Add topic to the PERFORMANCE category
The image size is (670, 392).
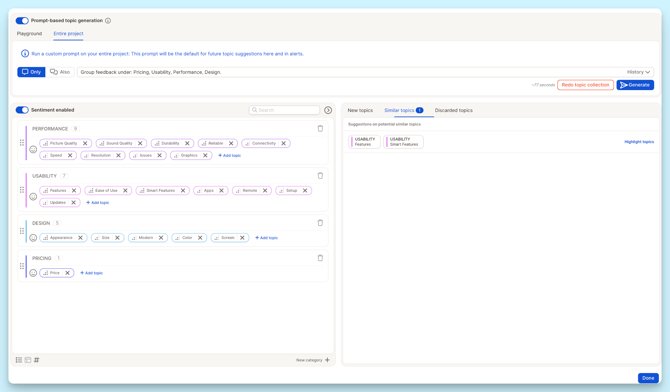tap(230, 156)
